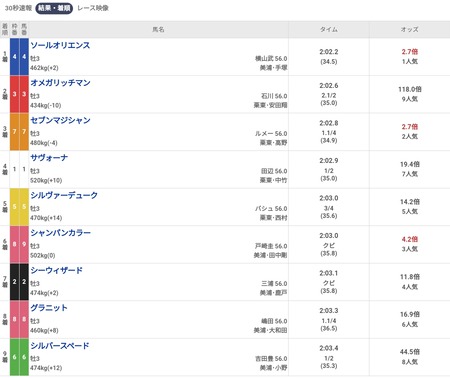
Task: Click the black frame number 2 cell
Action: pyautogui.click(x=14, y=282)
